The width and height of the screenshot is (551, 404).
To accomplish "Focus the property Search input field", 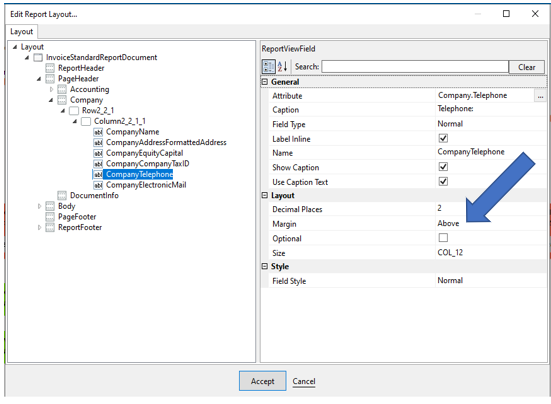I will (415, 66).
